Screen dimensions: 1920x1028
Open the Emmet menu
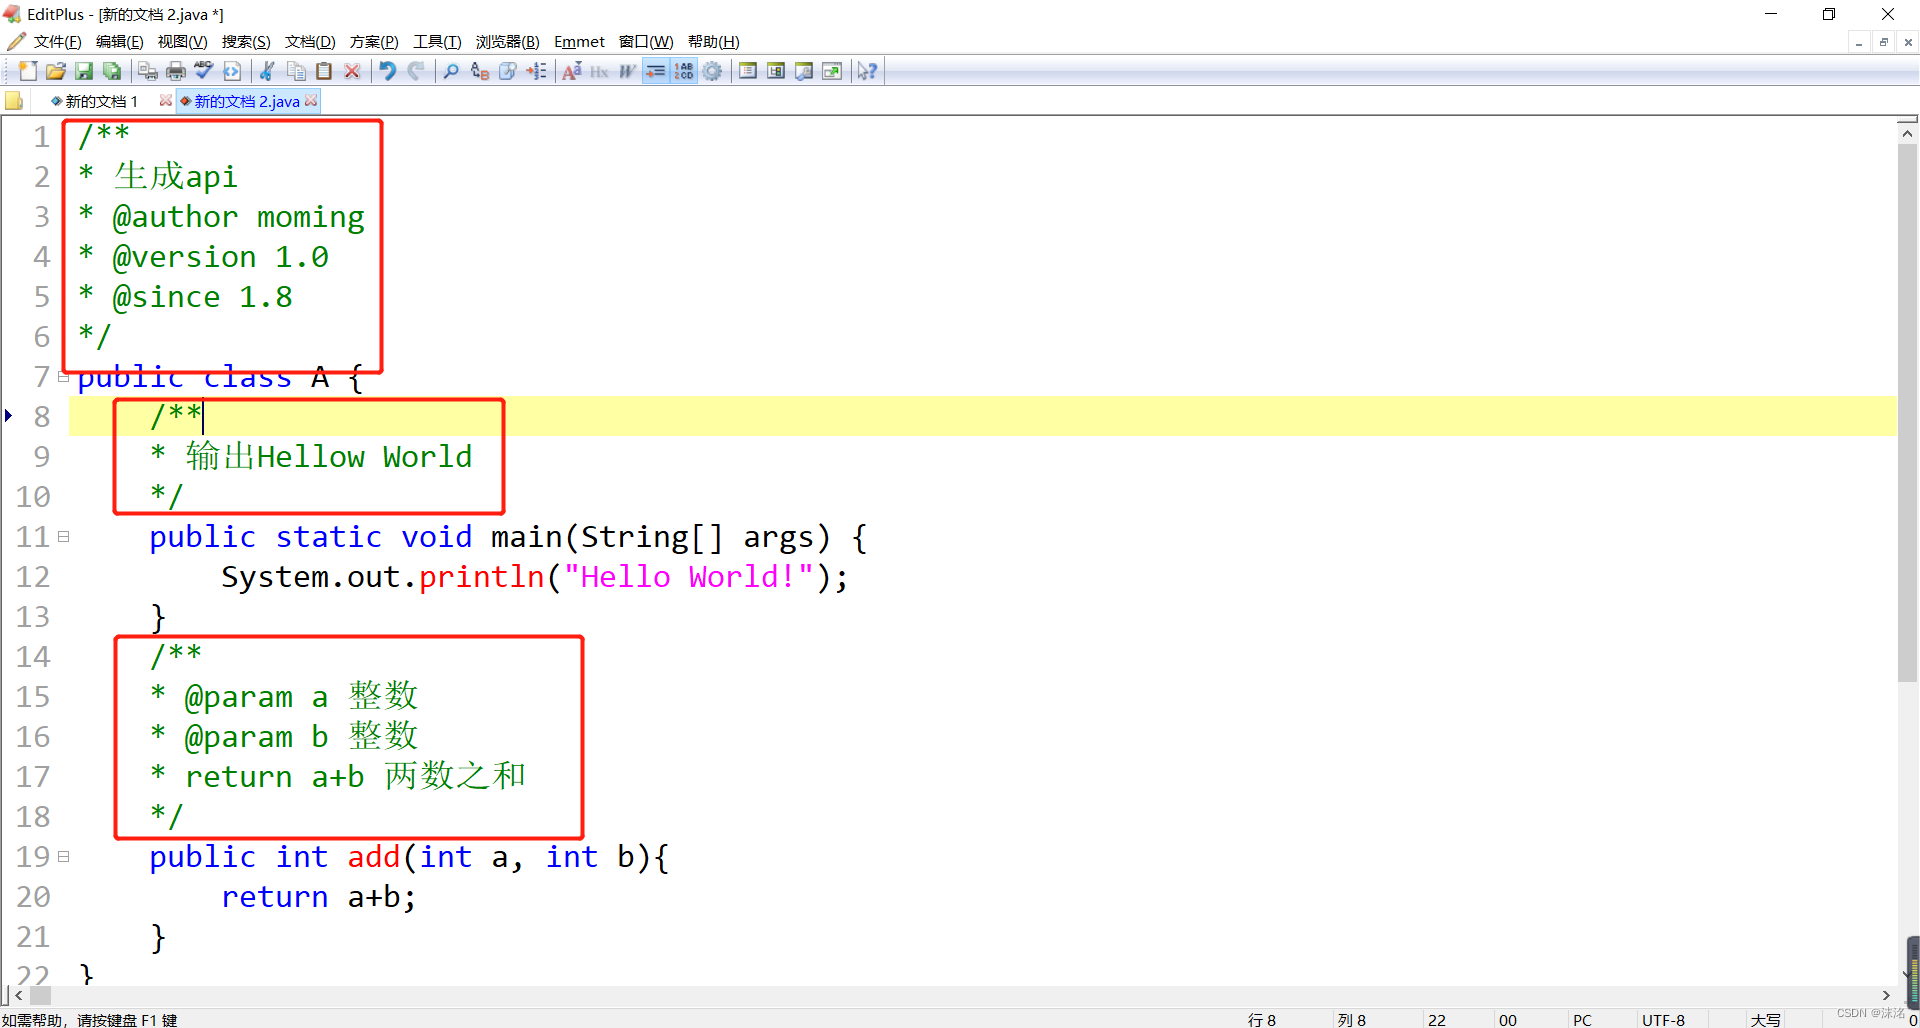tap(579, 42)
